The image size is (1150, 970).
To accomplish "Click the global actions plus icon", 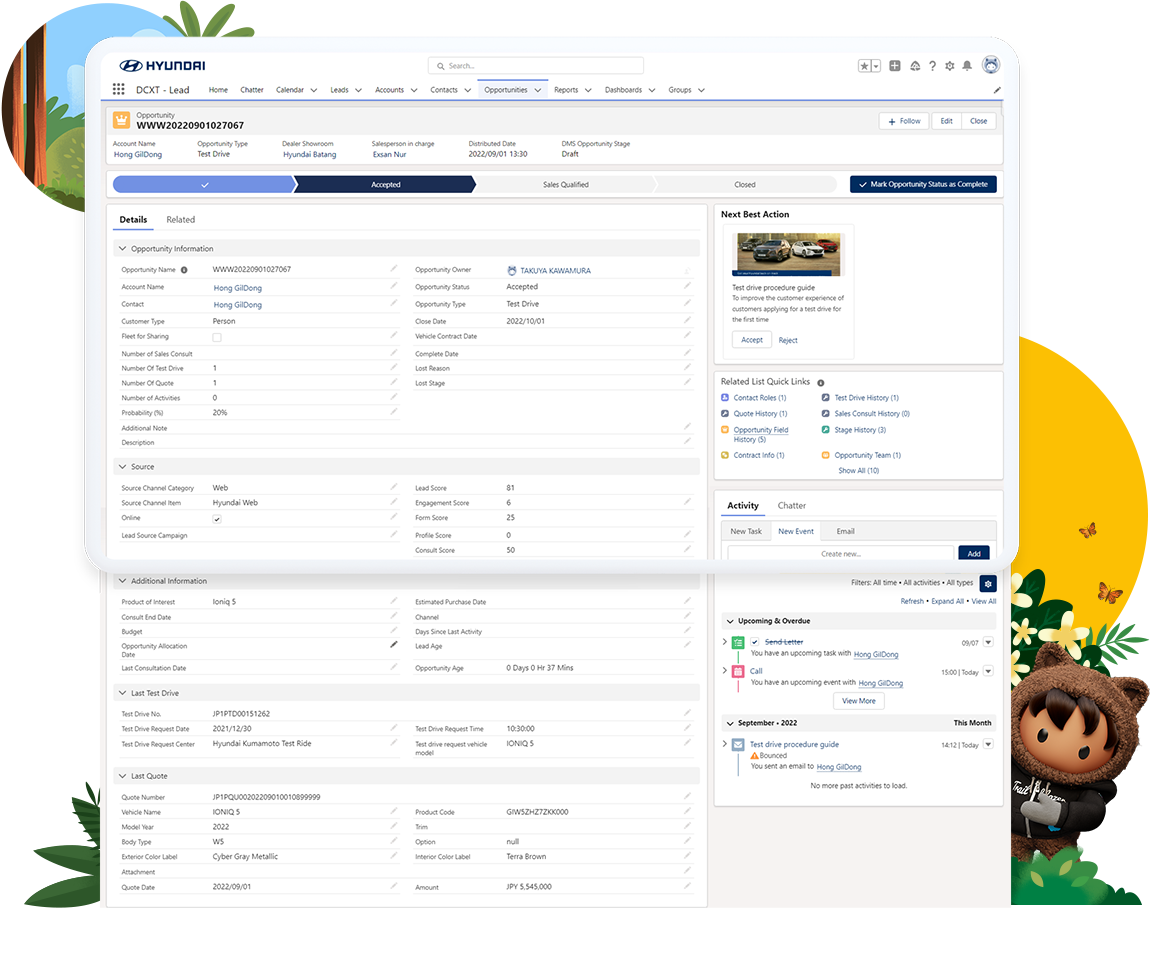I will point(895,66).
